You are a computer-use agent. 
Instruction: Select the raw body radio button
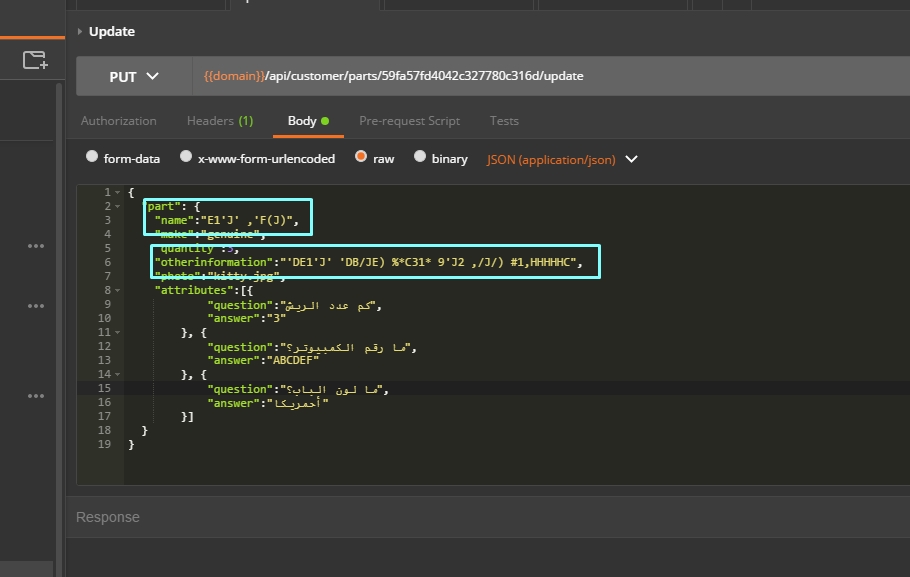click(361, 156)
